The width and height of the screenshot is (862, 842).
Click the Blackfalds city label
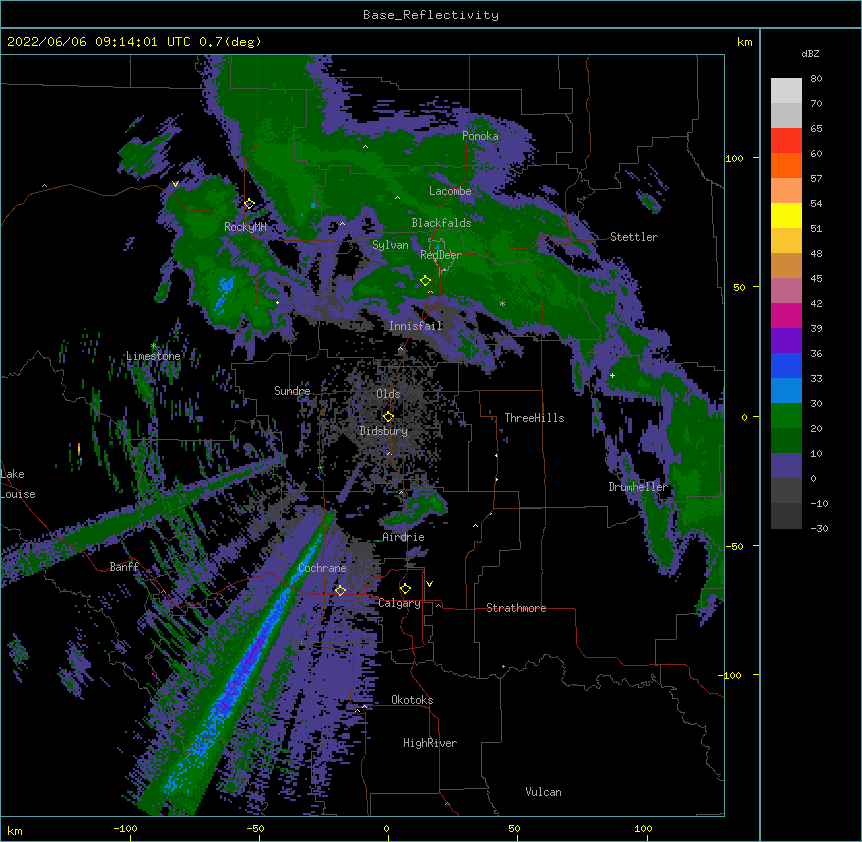coord(441,223)
